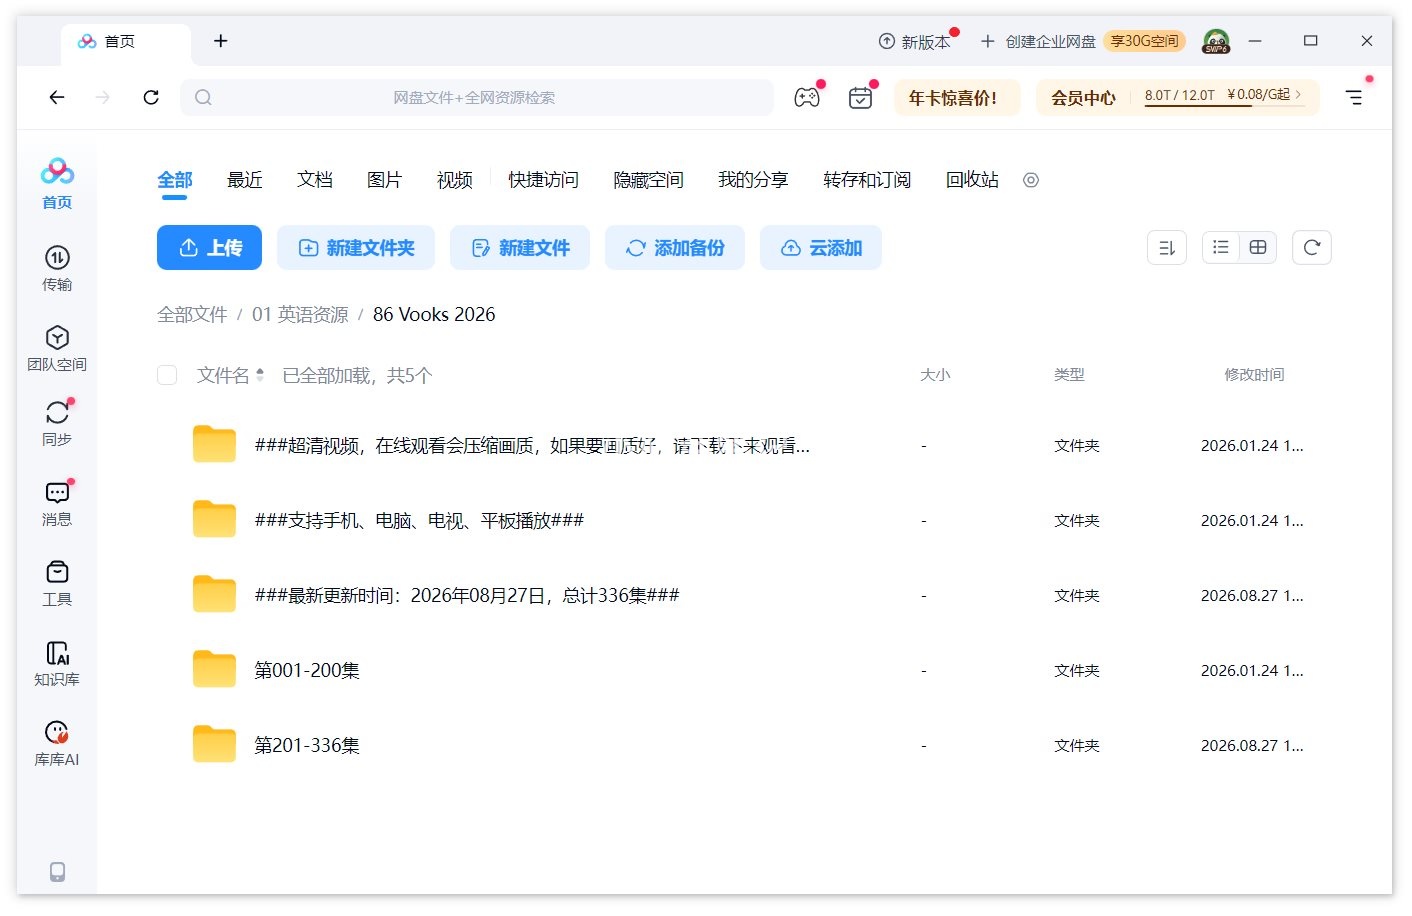
Task: Click 创建企业网盘 link
Action: 1039,41
